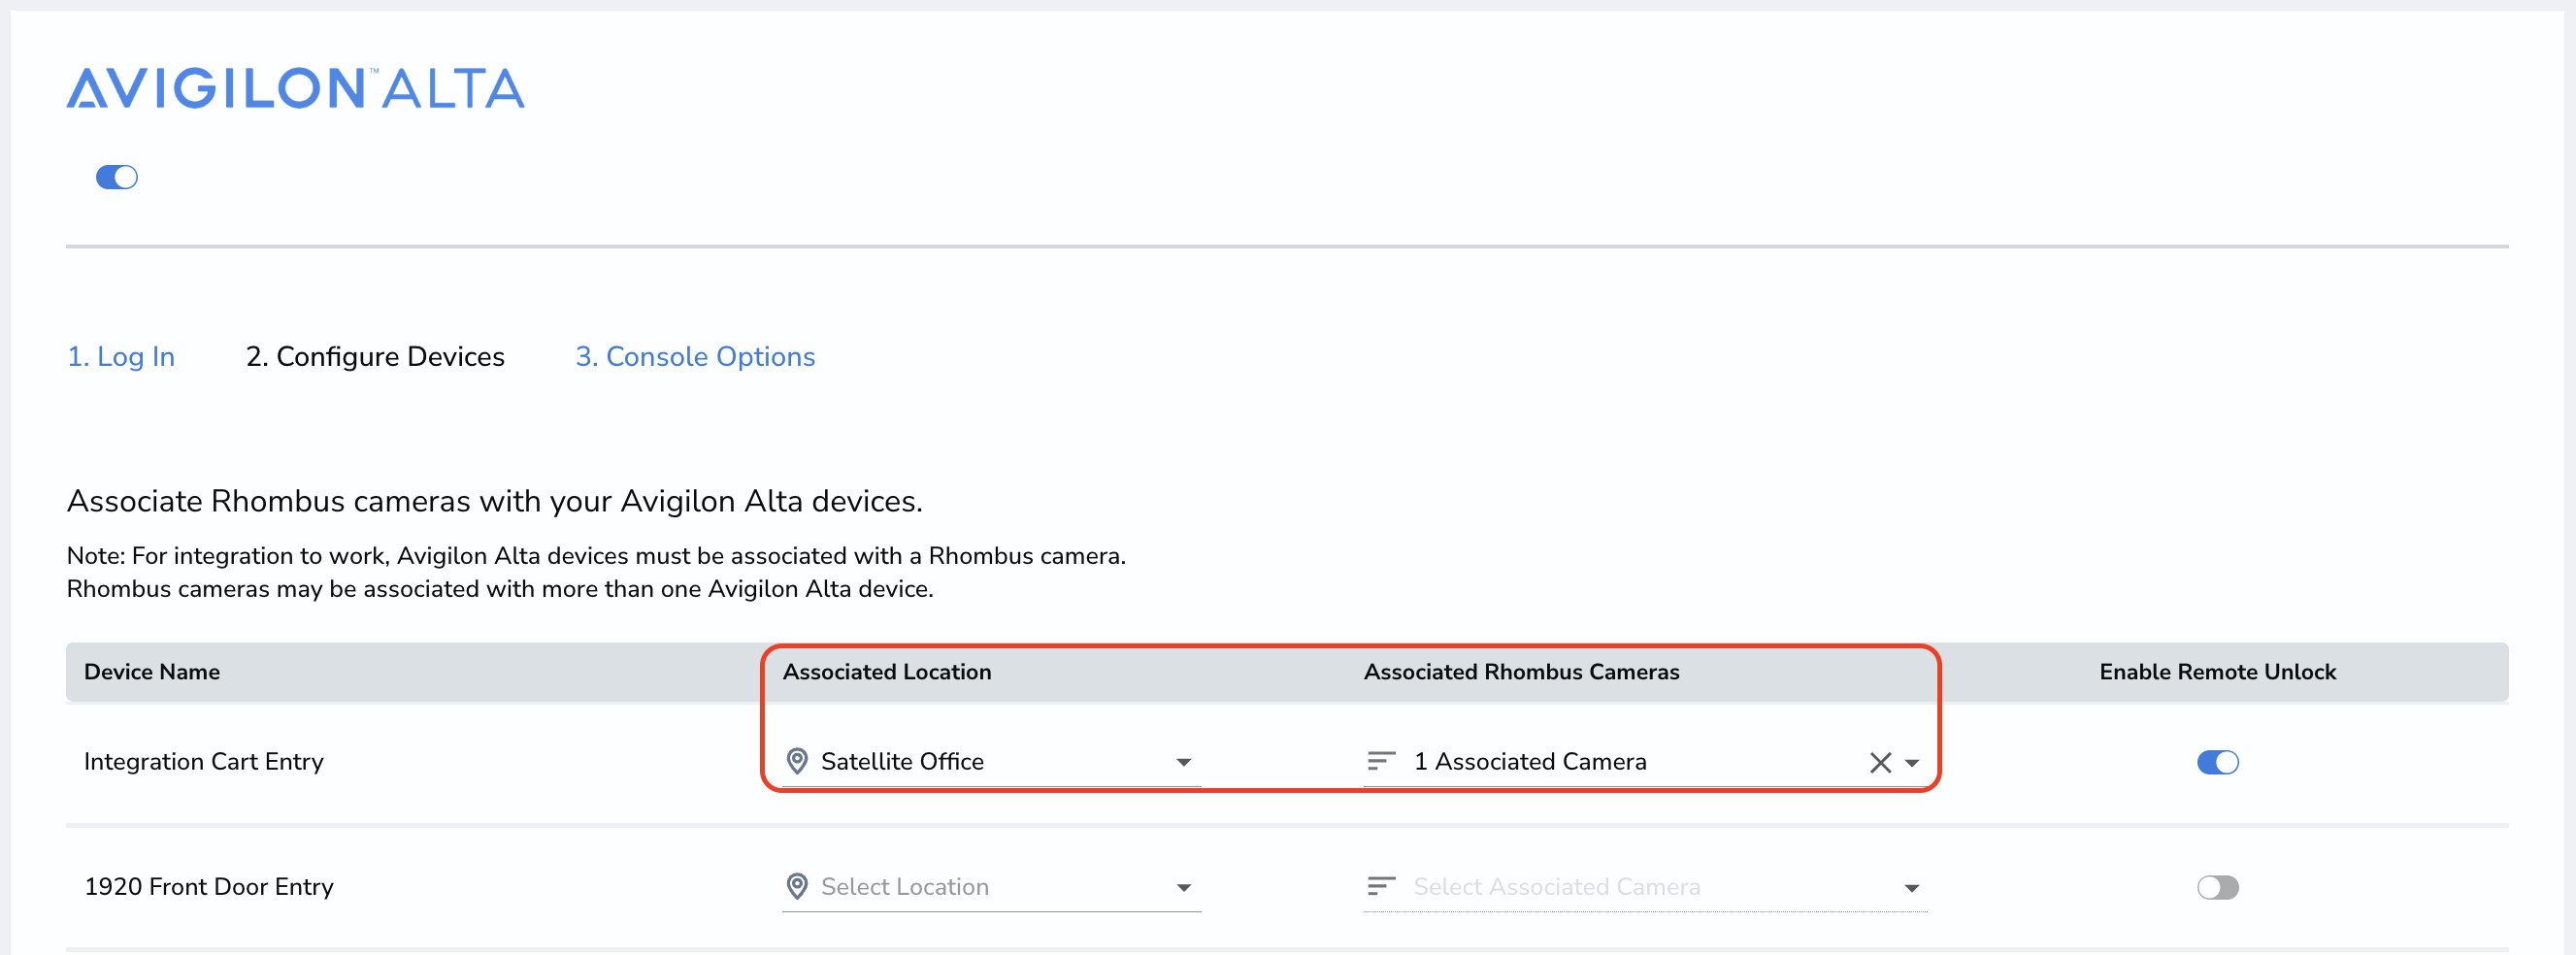Click location pin icon in 1920 Front Door row
Image resolution: width=2576 pixels, height=955 pixels.
797,886
